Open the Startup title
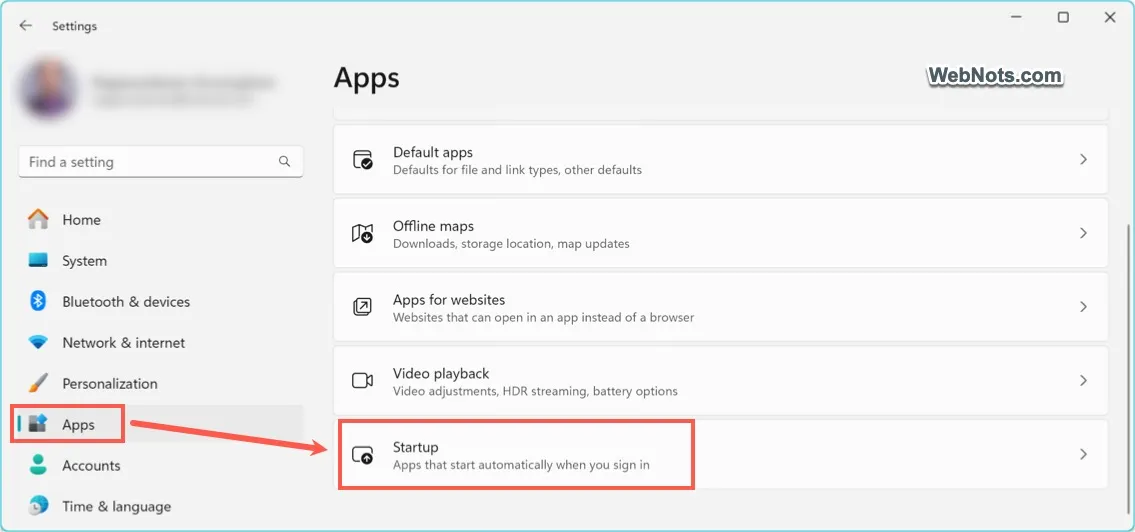 [x=415, y=447]
